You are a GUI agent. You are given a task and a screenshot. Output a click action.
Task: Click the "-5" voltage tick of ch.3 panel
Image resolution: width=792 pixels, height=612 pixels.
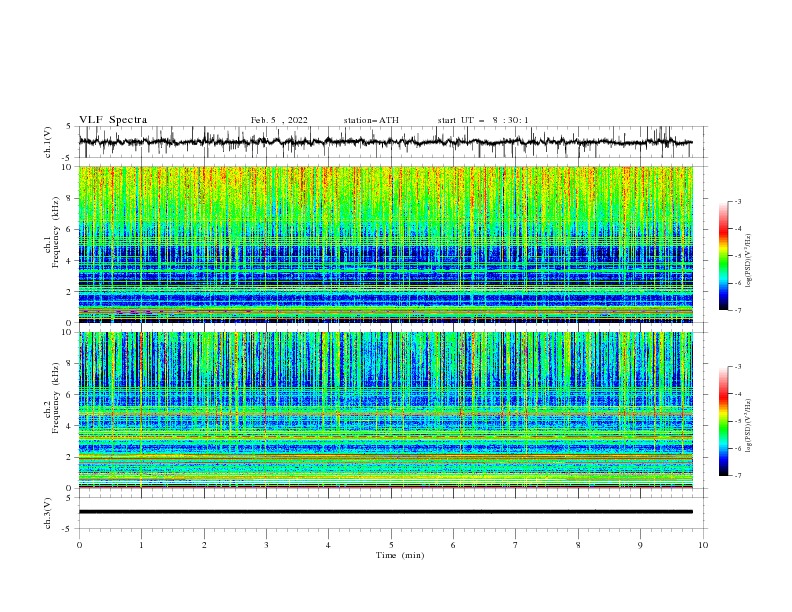68,529
